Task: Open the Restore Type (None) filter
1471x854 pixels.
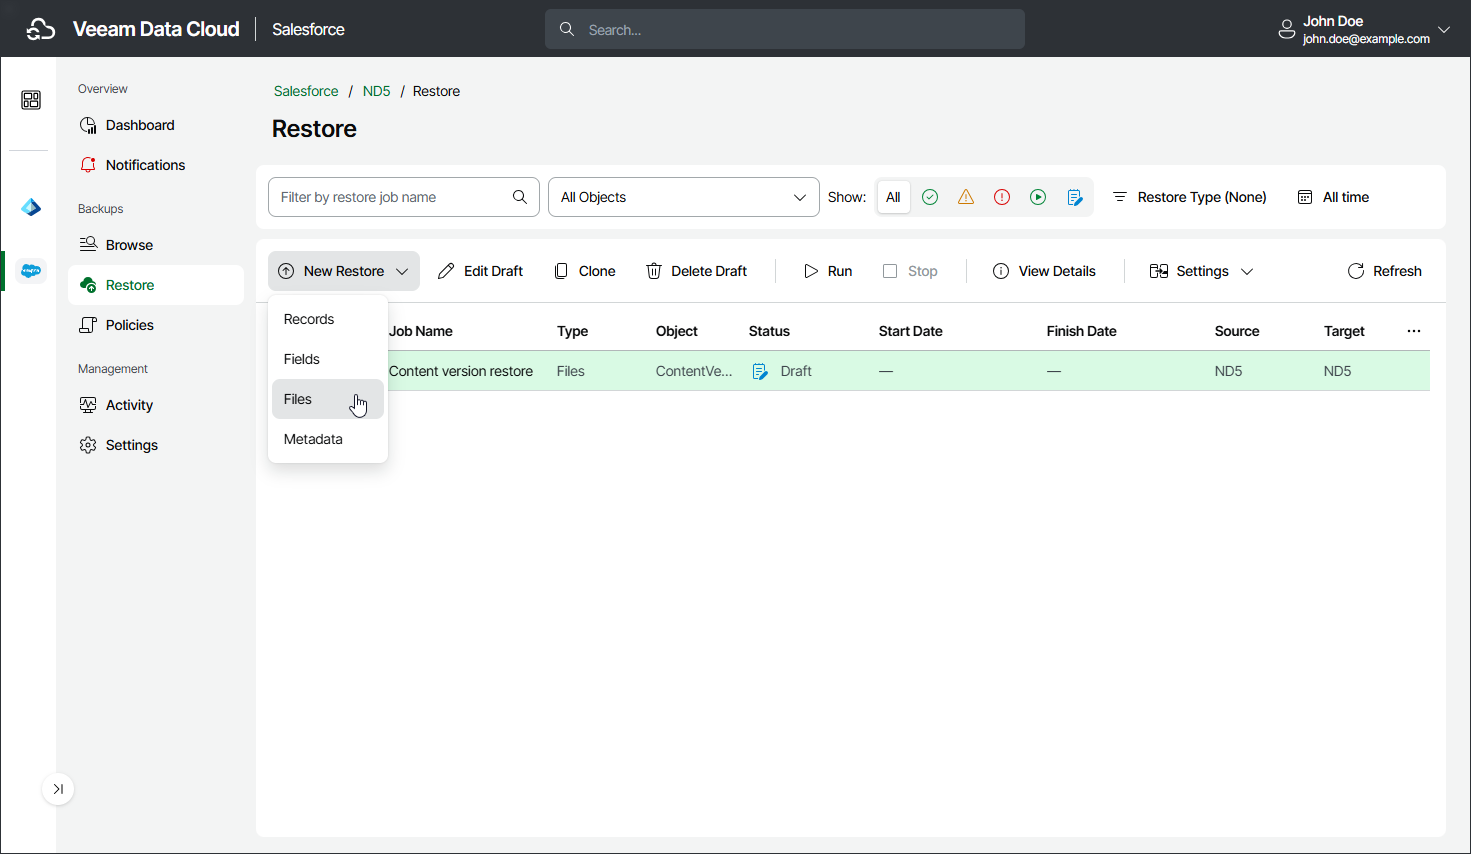Action: point(1189,197)
